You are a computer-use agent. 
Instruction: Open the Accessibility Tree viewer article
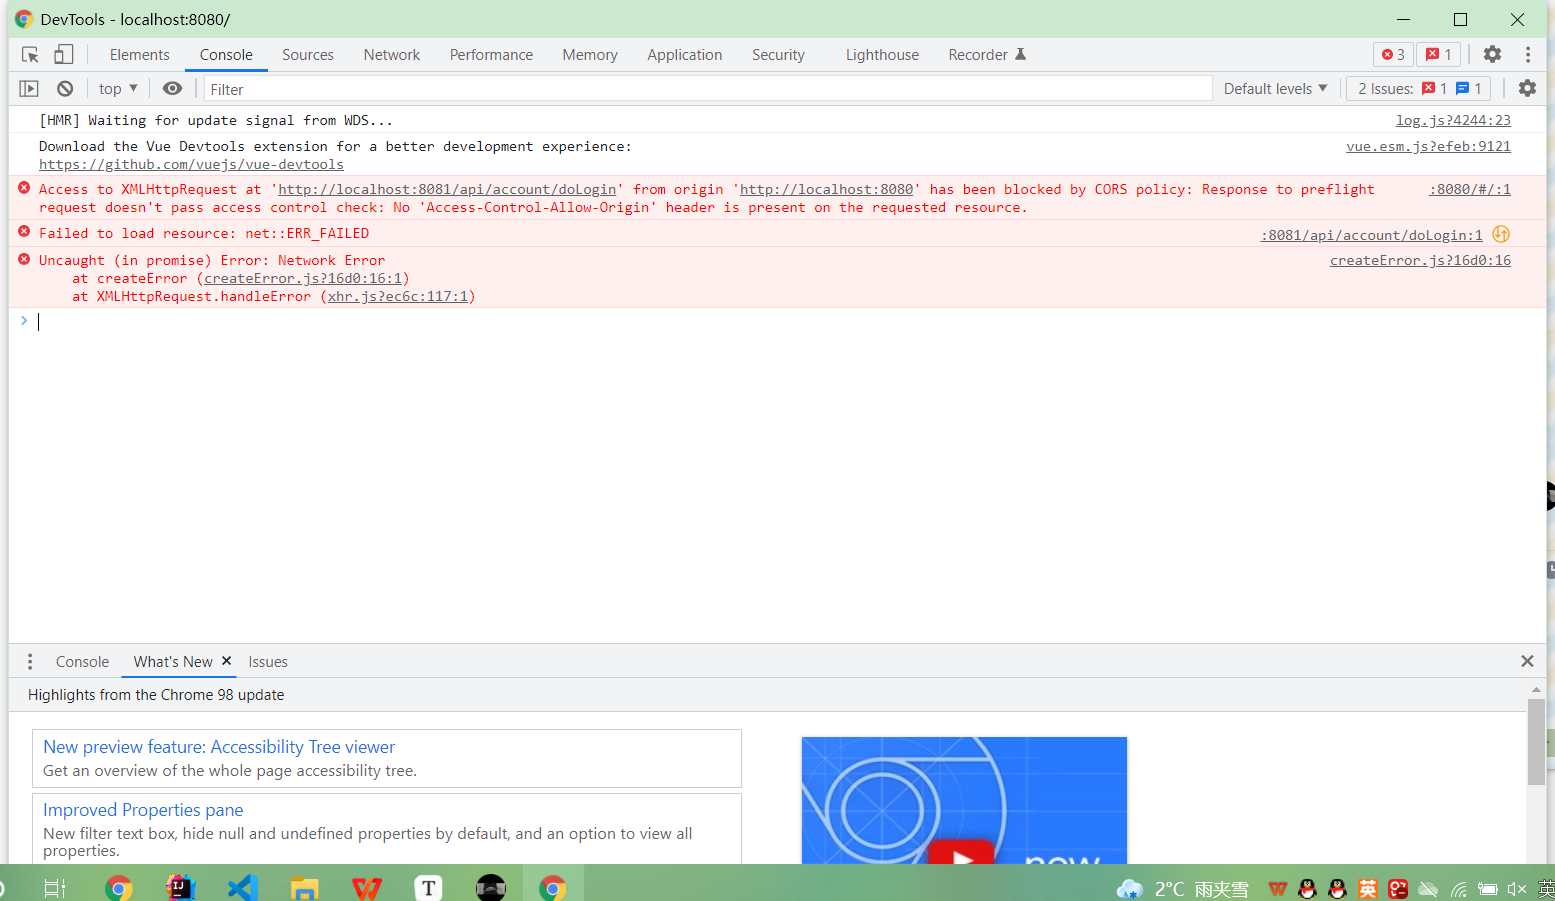[217, 747]
